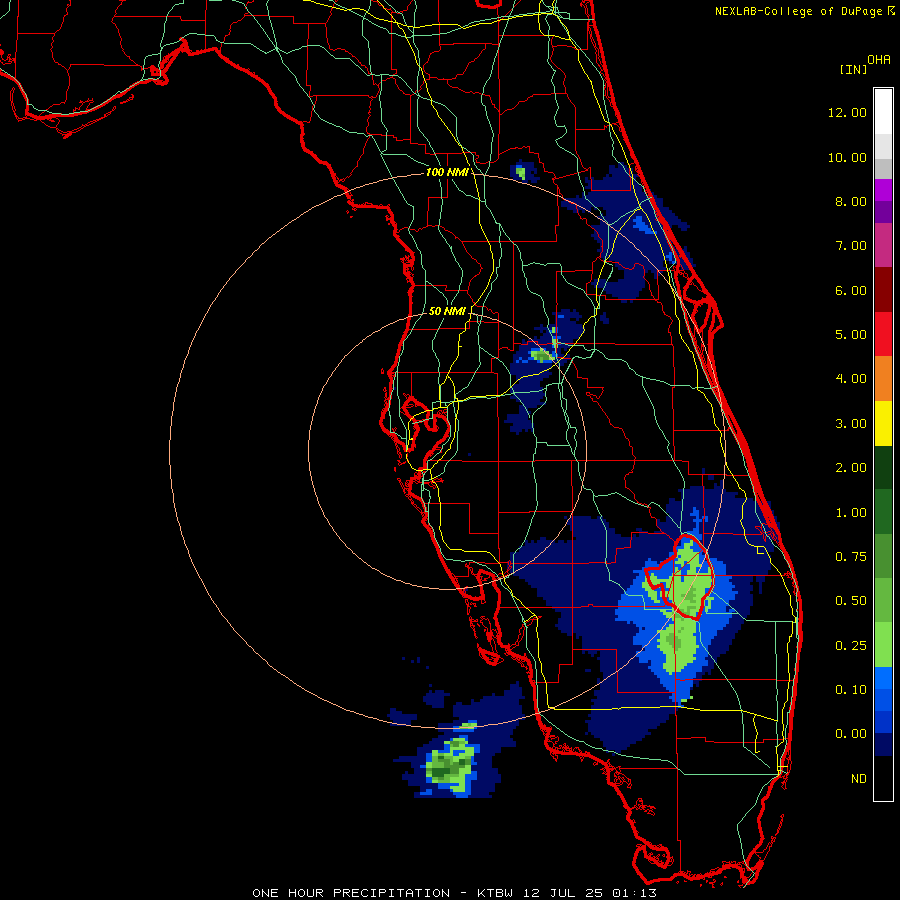Pick the yellow 3.00 legend swatch
Viewport: 900px width, 900px height.
coord(883,423)
